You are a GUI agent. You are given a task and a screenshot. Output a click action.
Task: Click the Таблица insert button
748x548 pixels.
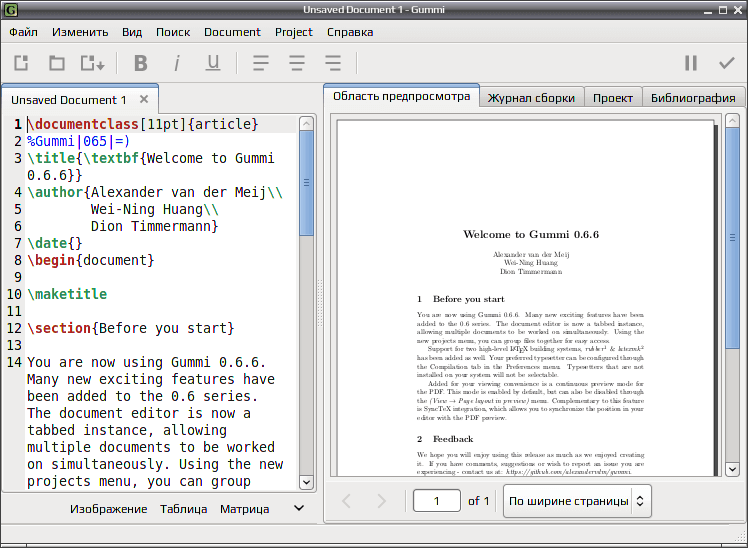tap(184, 509)
